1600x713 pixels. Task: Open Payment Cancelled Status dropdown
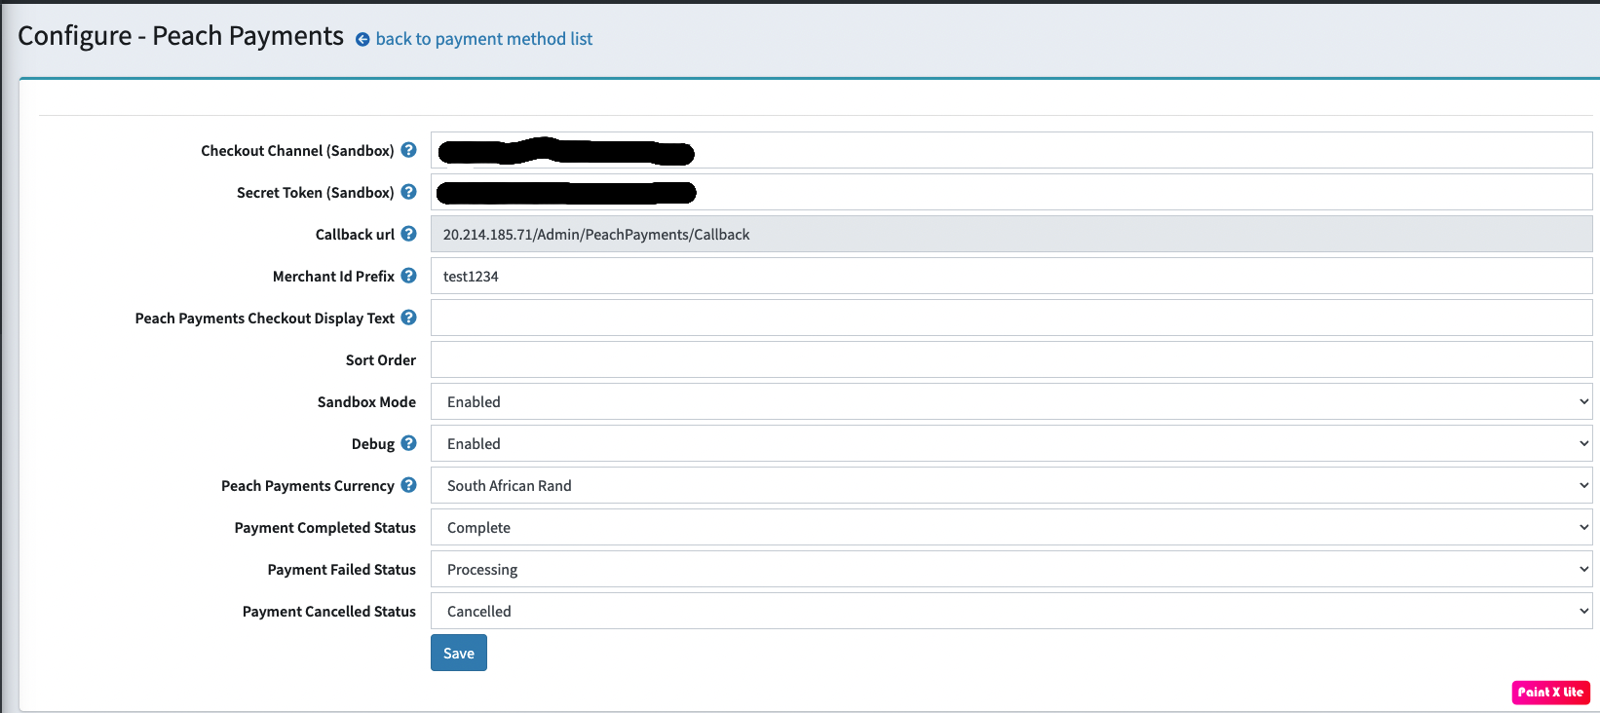1011,612
